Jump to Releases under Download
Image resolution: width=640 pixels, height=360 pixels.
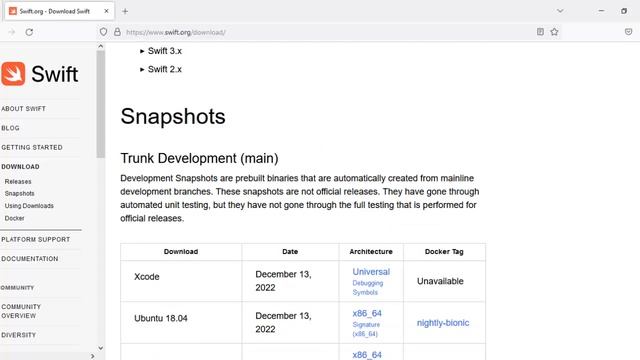point(18,182)
